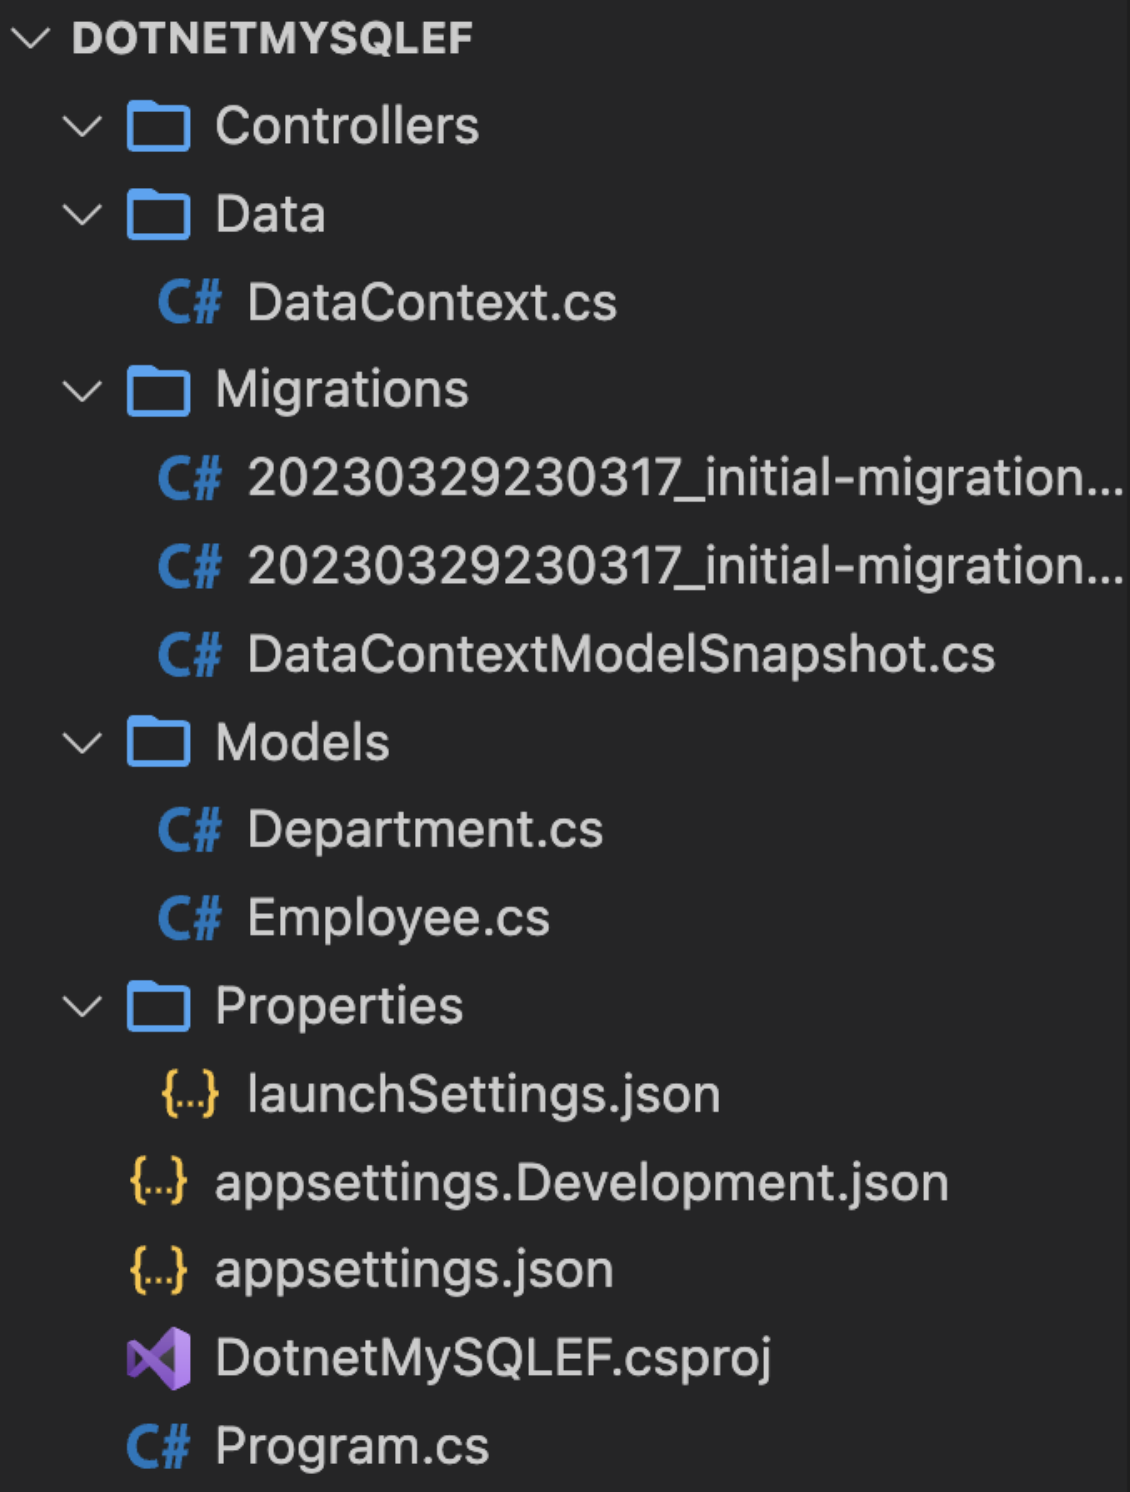Click the C# icon next to Department.cs
This screenshot has height=1492, width=1130.
click(189, 830)
